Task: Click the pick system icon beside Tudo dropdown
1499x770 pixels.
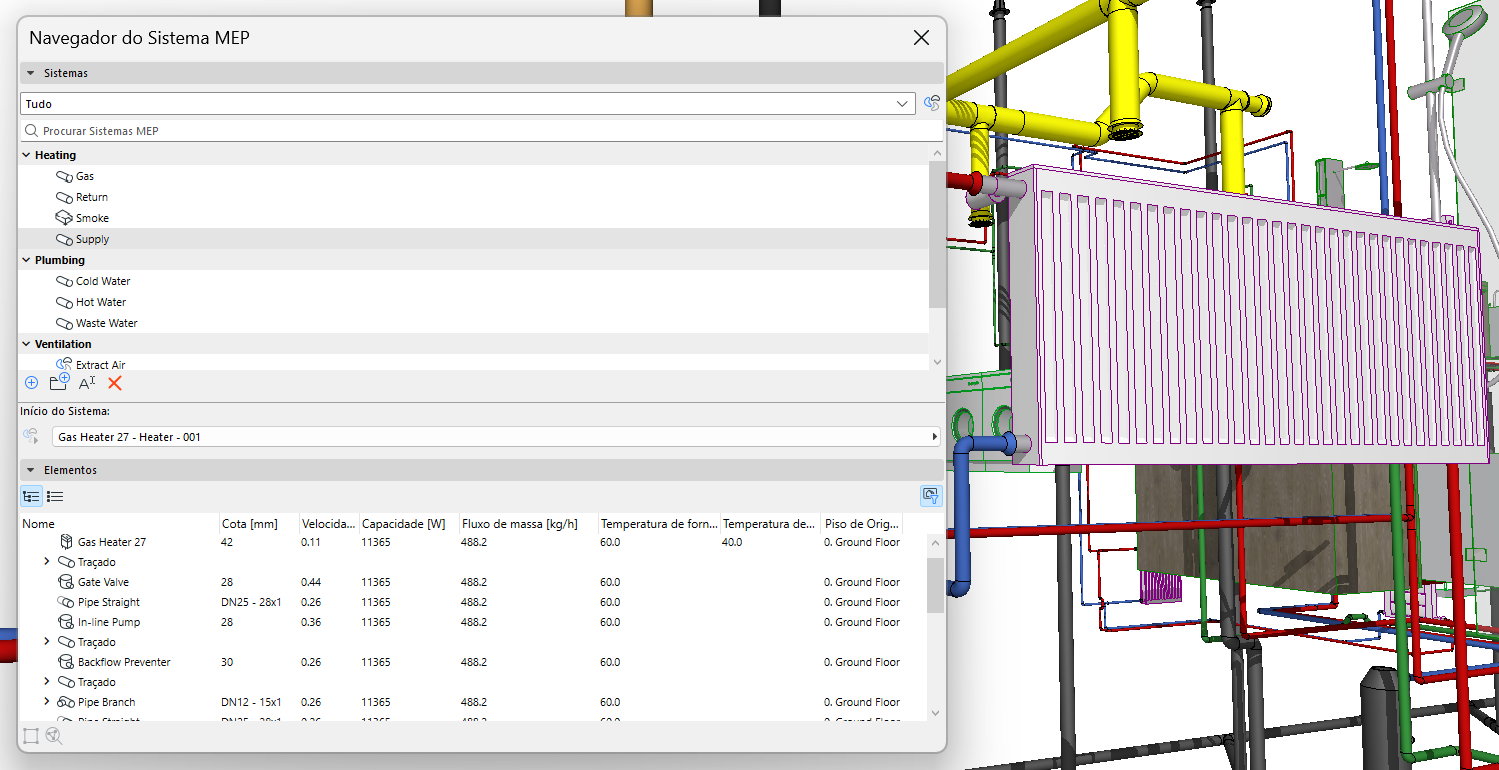Action: [x=932, y=103]
